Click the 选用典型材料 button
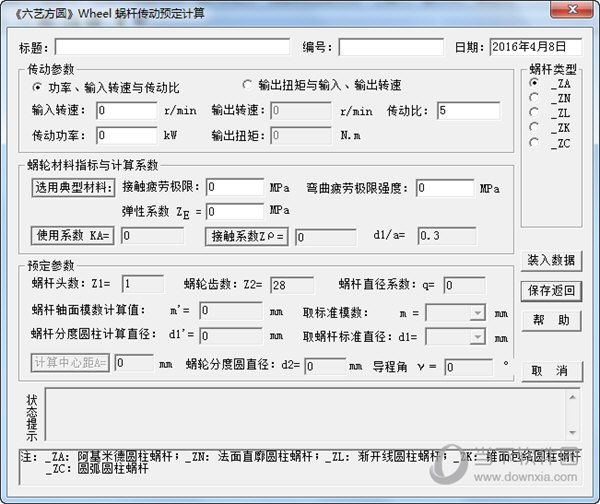Image resolution: width=600 pixels, height=504 pixels. tap(72, 188)
